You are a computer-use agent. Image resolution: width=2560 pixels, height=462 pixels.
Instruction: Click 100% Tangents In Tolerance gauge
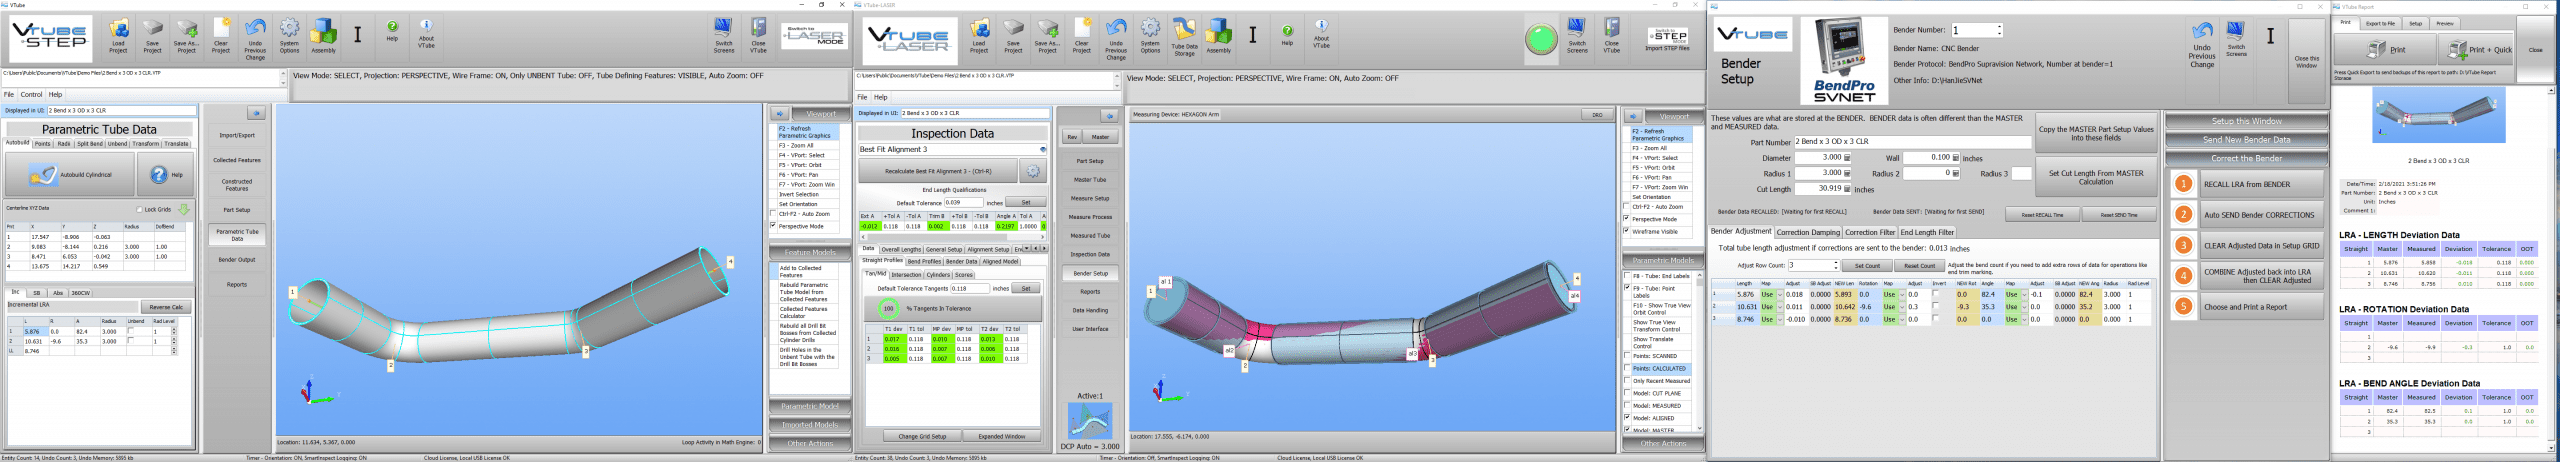888,308
